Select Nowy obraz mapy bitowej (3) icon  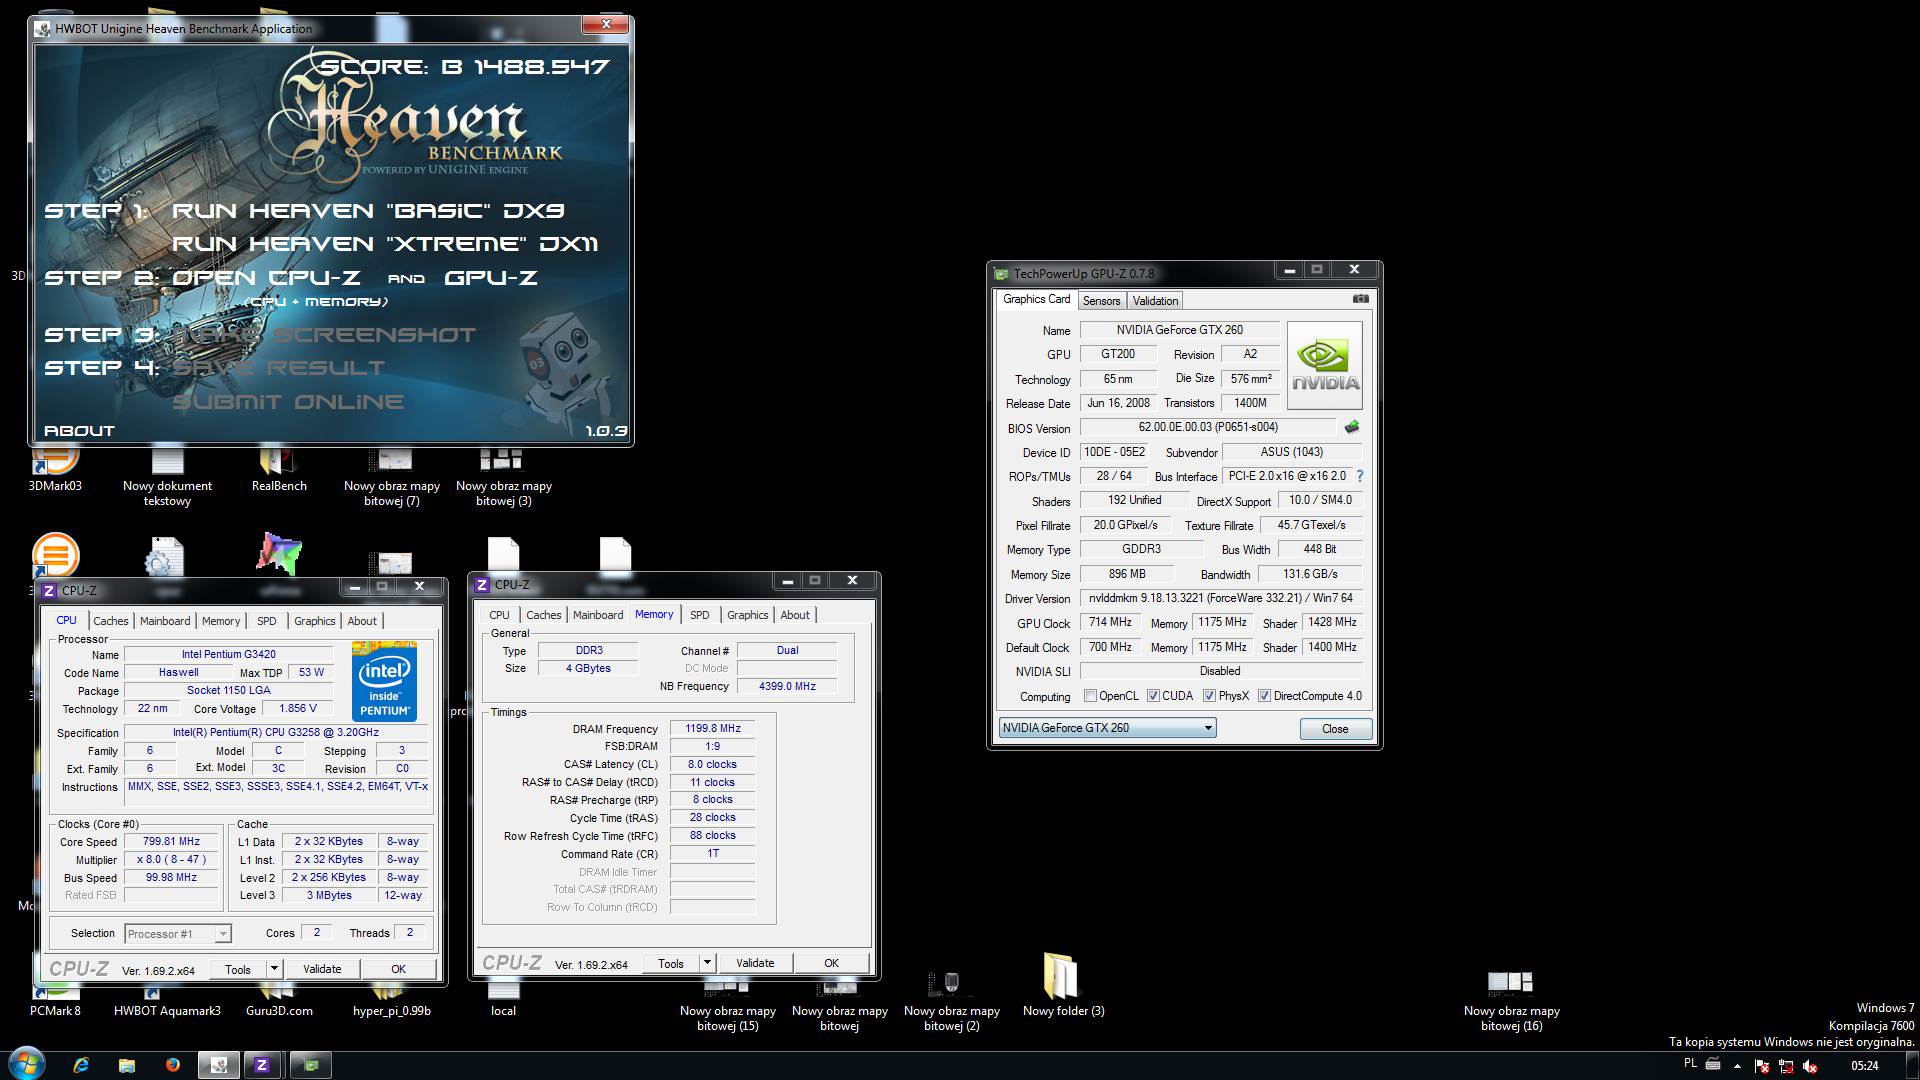click(x=504, y=478)
